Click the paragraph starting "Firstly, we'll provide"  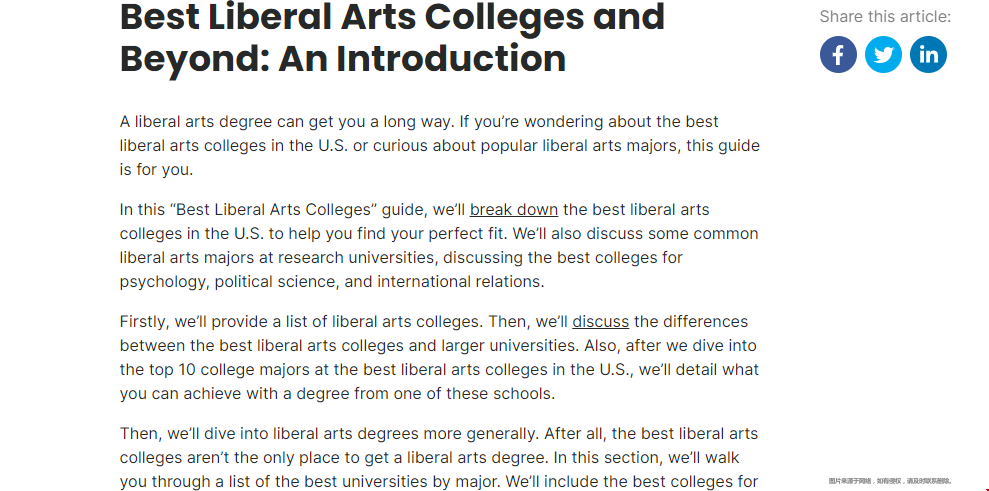[x=439, y=358]
